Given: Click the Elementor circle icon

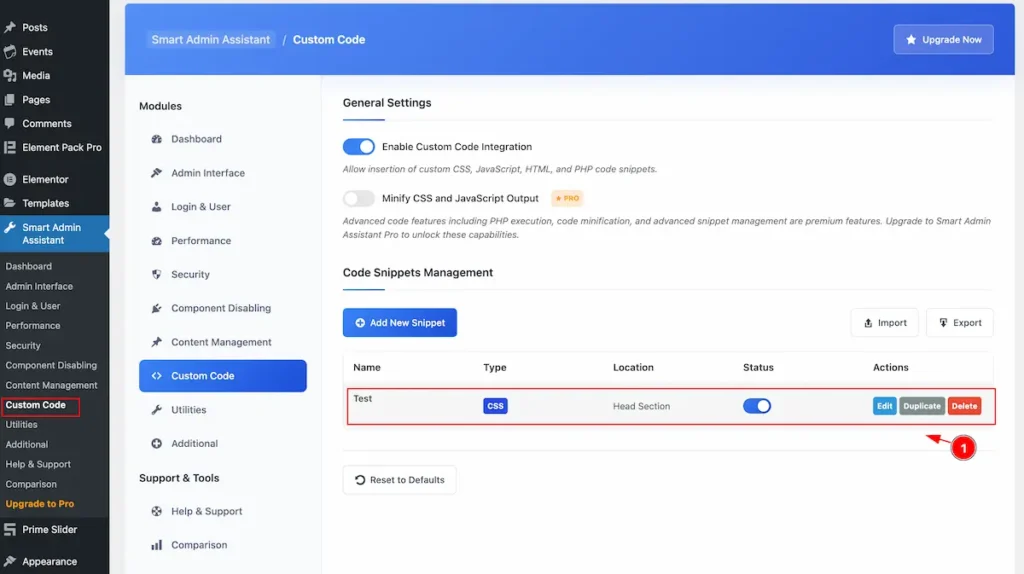Looking at the screenshot, I should pos(10,179).
